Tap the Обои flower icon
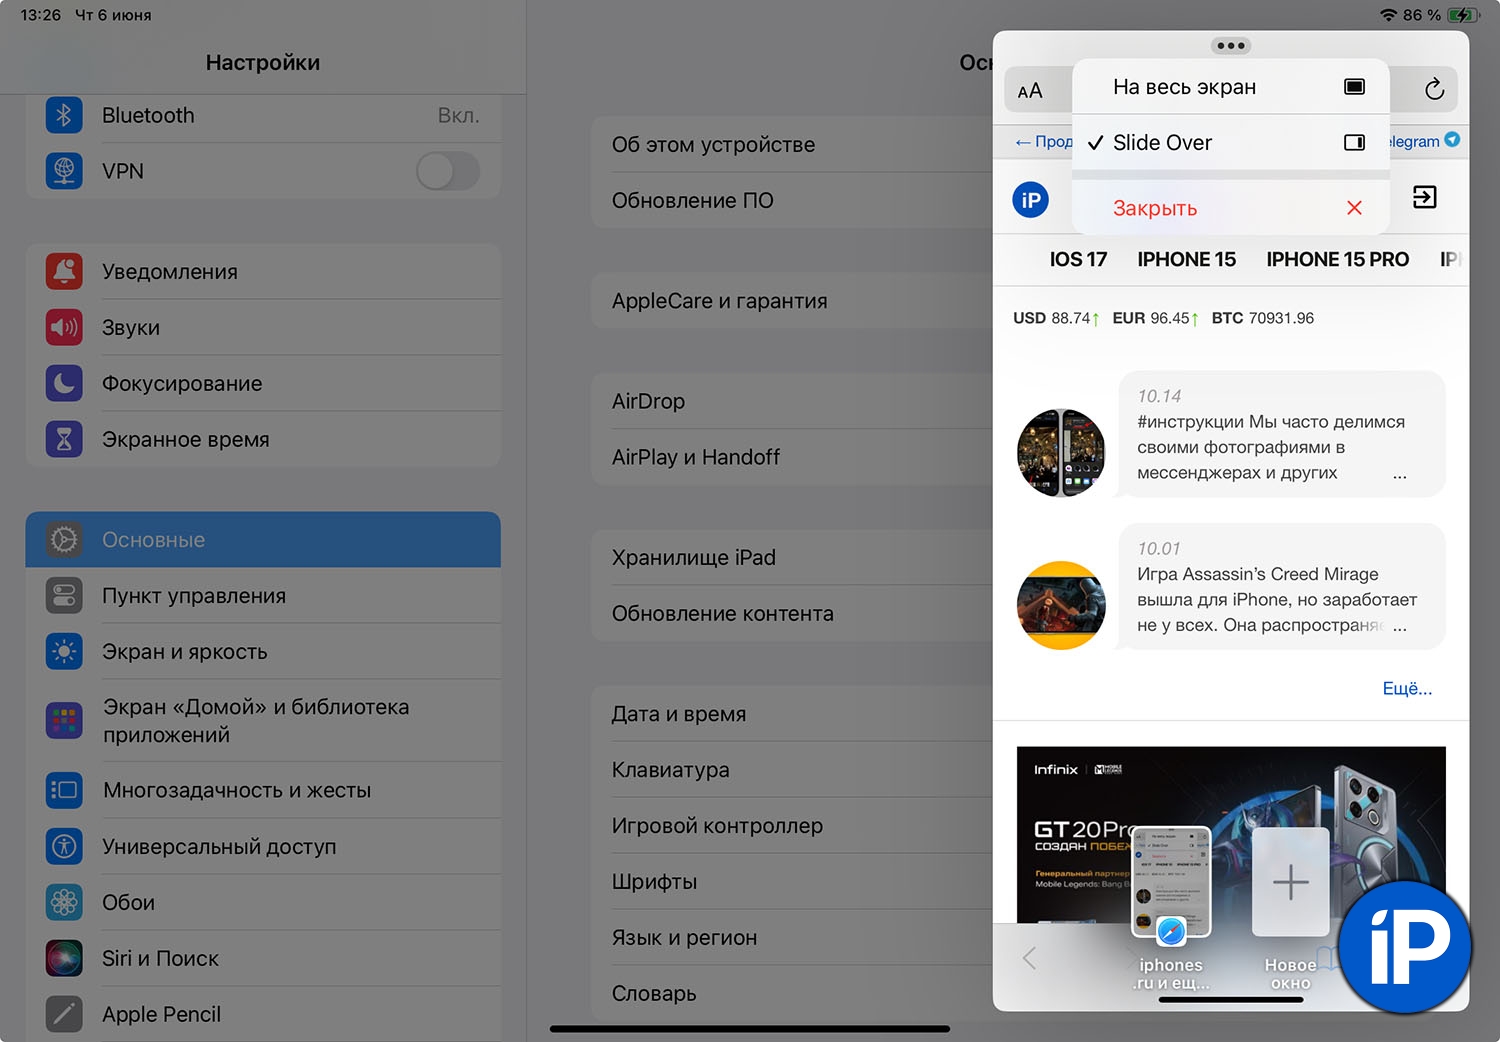 pos(64,902)
